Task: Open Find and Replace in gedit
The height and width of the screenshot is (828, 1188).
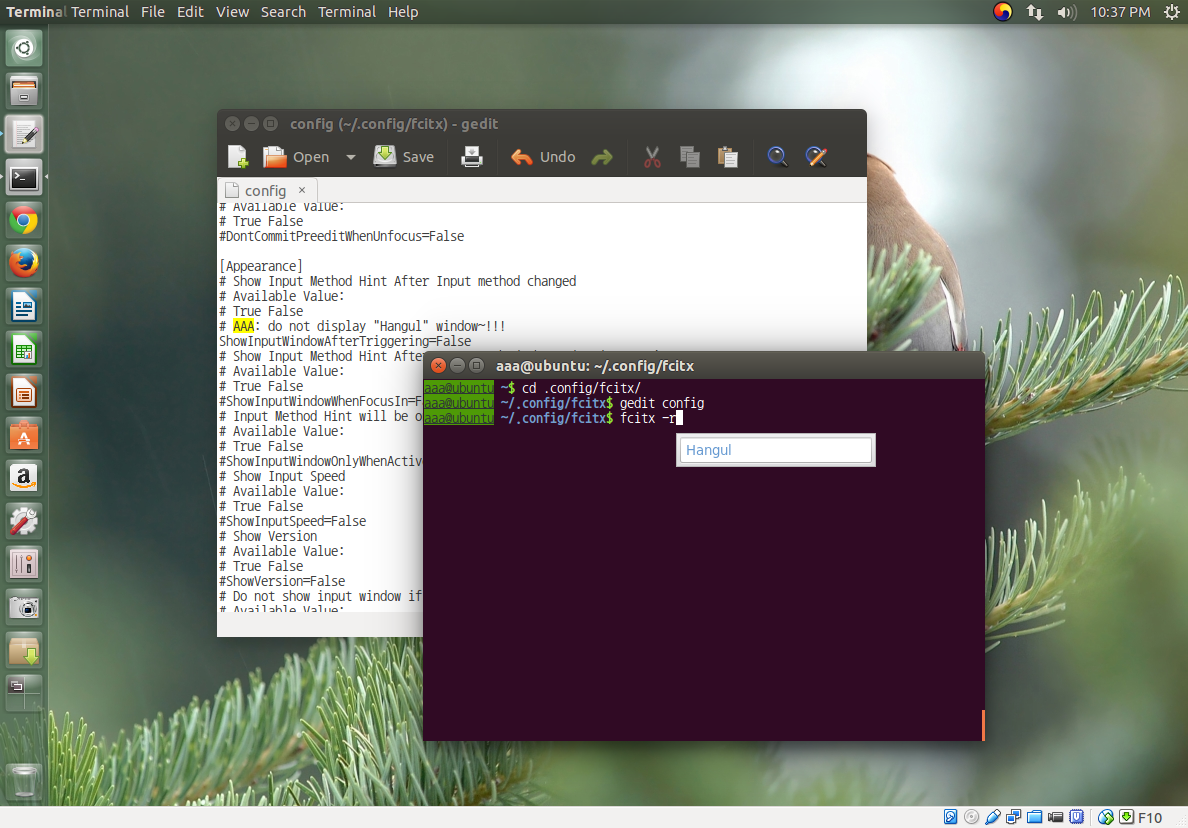Action: click(816, 157)
